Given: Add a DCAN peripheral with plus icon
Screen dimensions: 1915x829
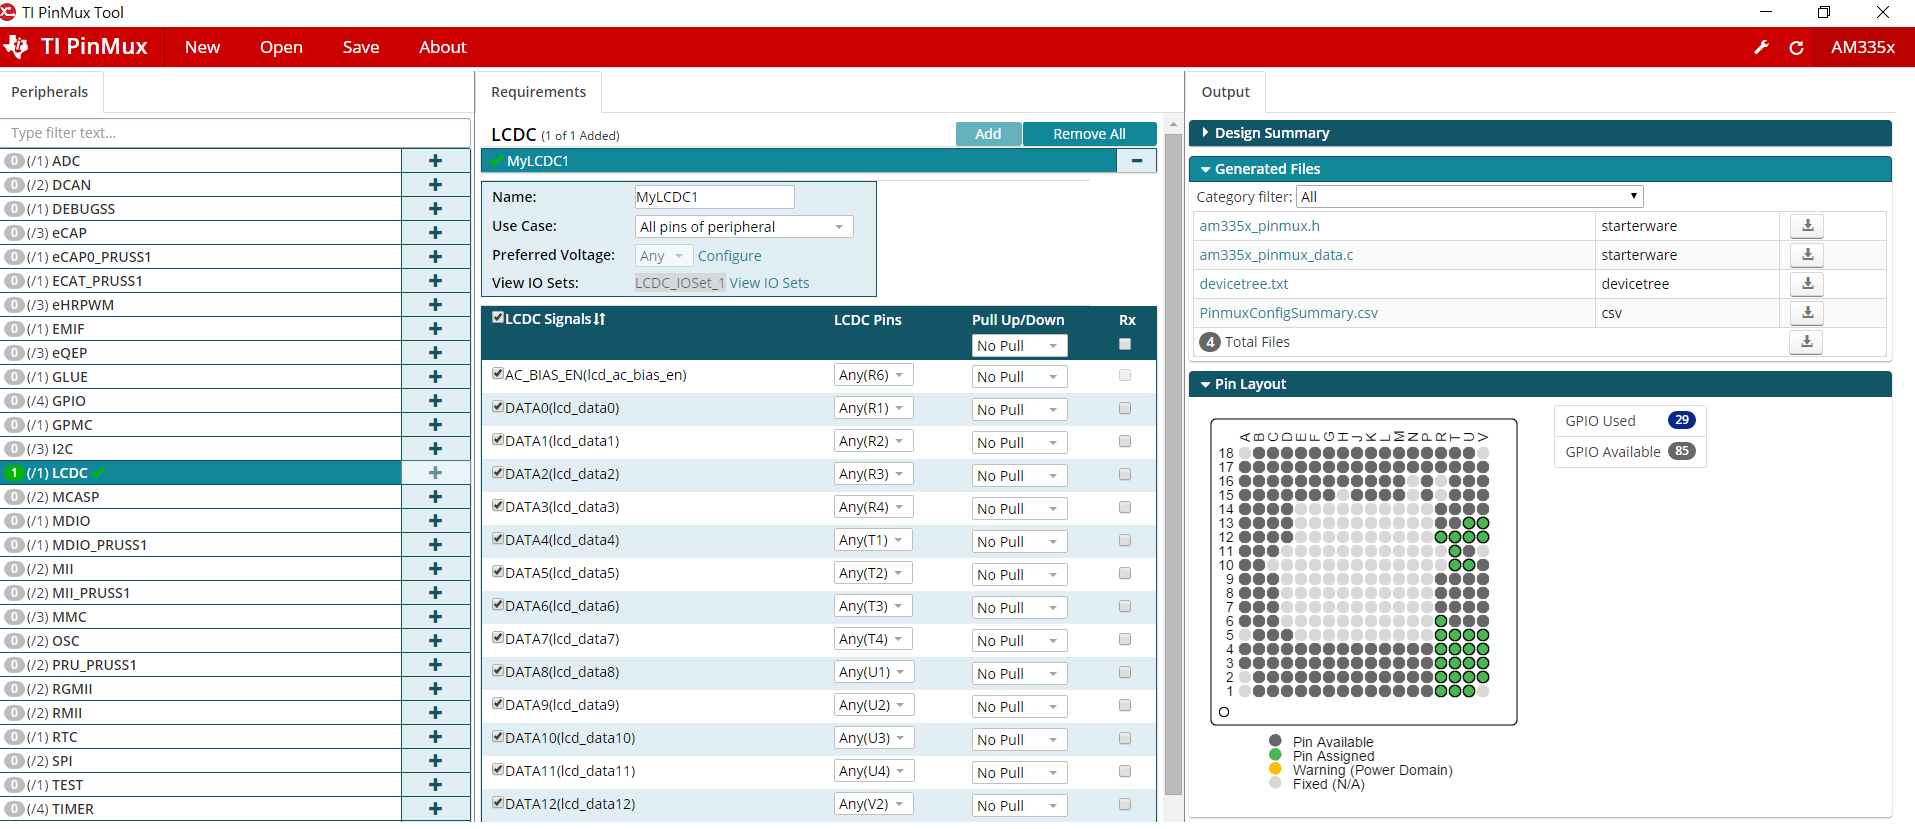Looking at the screenshot, I should (x=435, y=185).
